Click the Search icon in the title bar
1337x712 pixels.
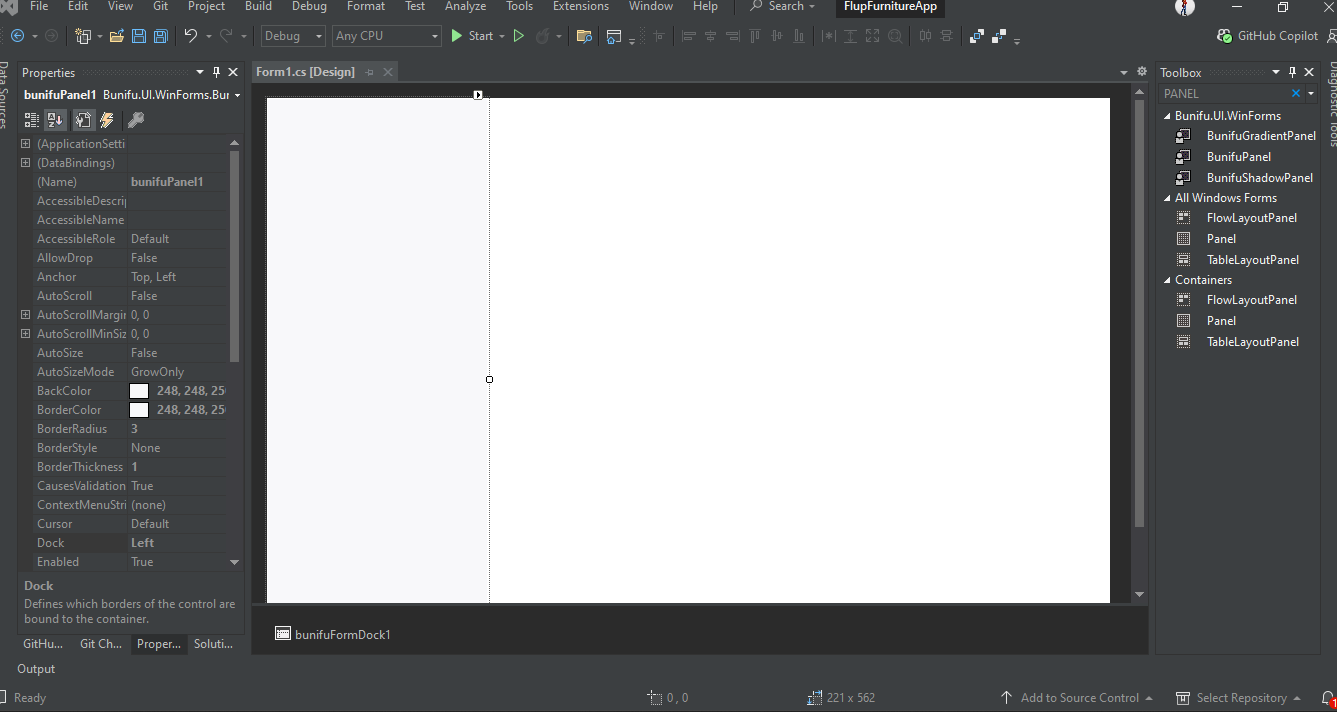point(756,7)
